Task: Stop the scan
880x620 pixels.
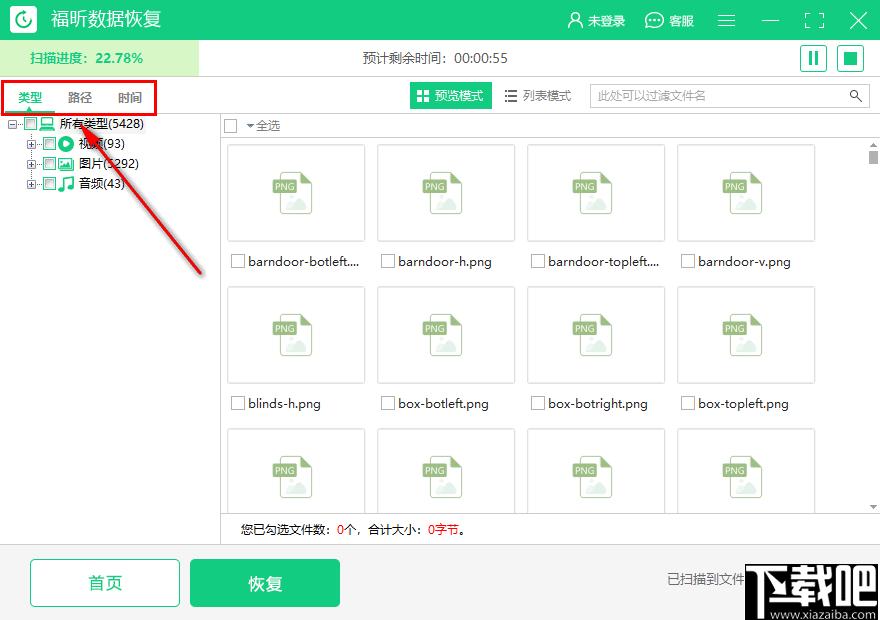Action: click(x=850, y=58)
